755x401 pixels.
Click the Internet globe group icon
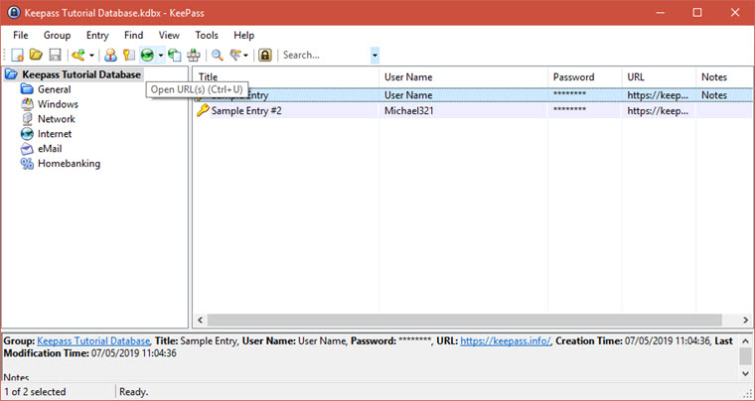point(27,134)
